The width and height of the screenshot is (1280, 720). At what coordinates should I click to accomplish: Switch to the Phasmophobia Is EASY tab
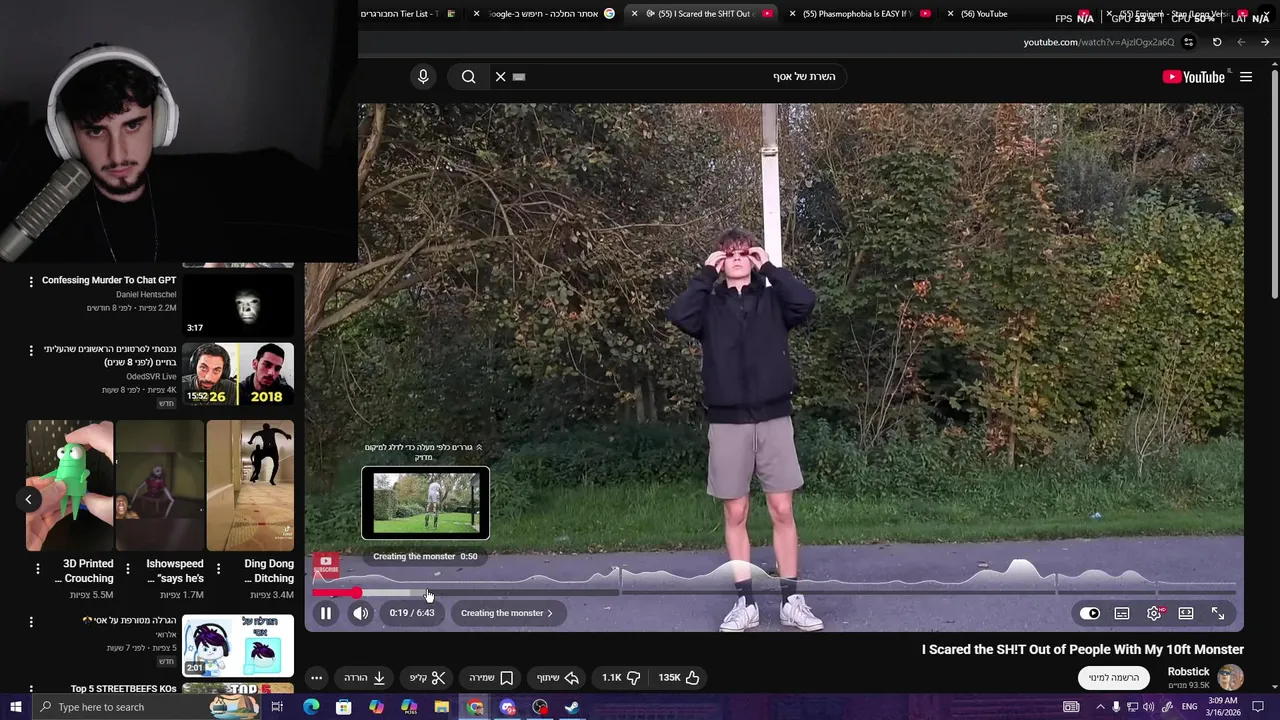click(x=857, y=14)
